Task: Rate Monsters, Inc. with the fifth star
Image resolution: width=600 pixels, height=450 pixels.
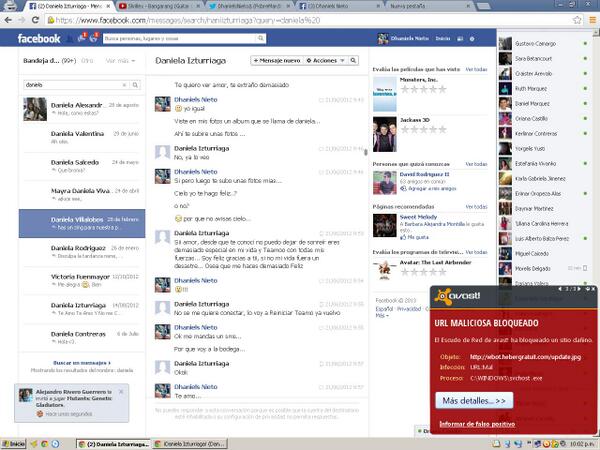Action: click(x=442, y=89)
